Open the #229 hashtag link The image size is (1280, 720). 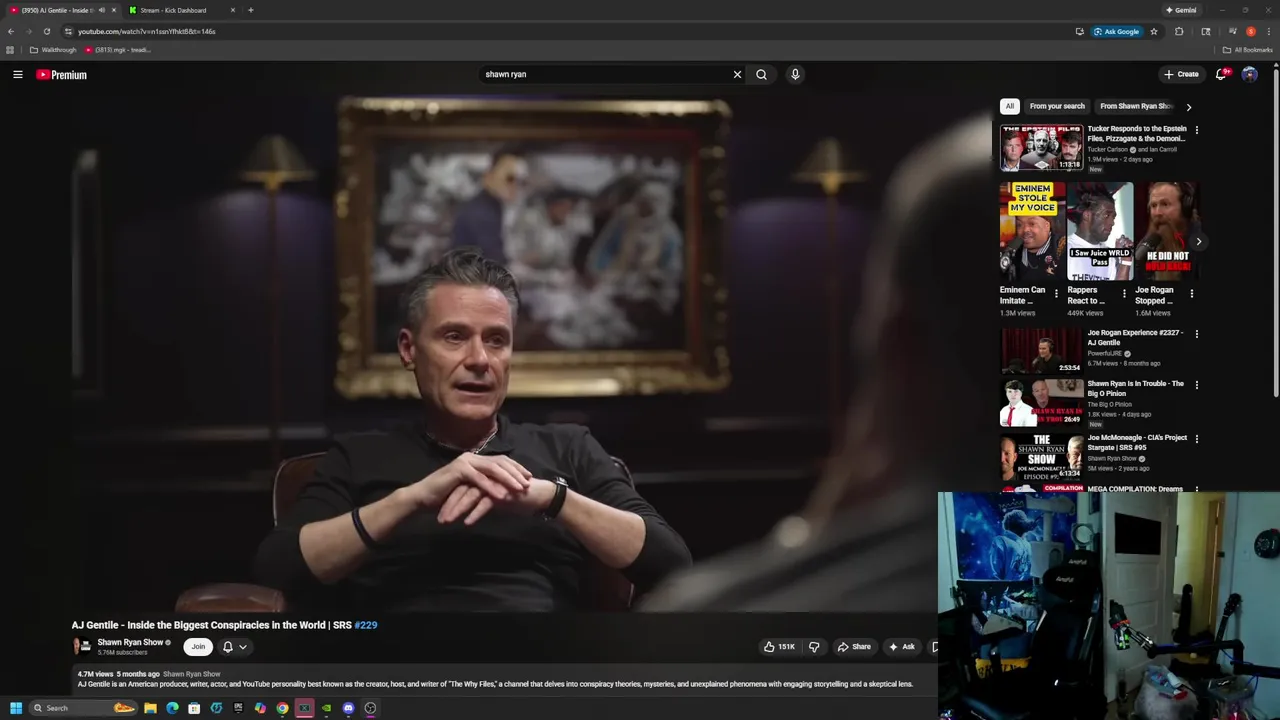366,625
